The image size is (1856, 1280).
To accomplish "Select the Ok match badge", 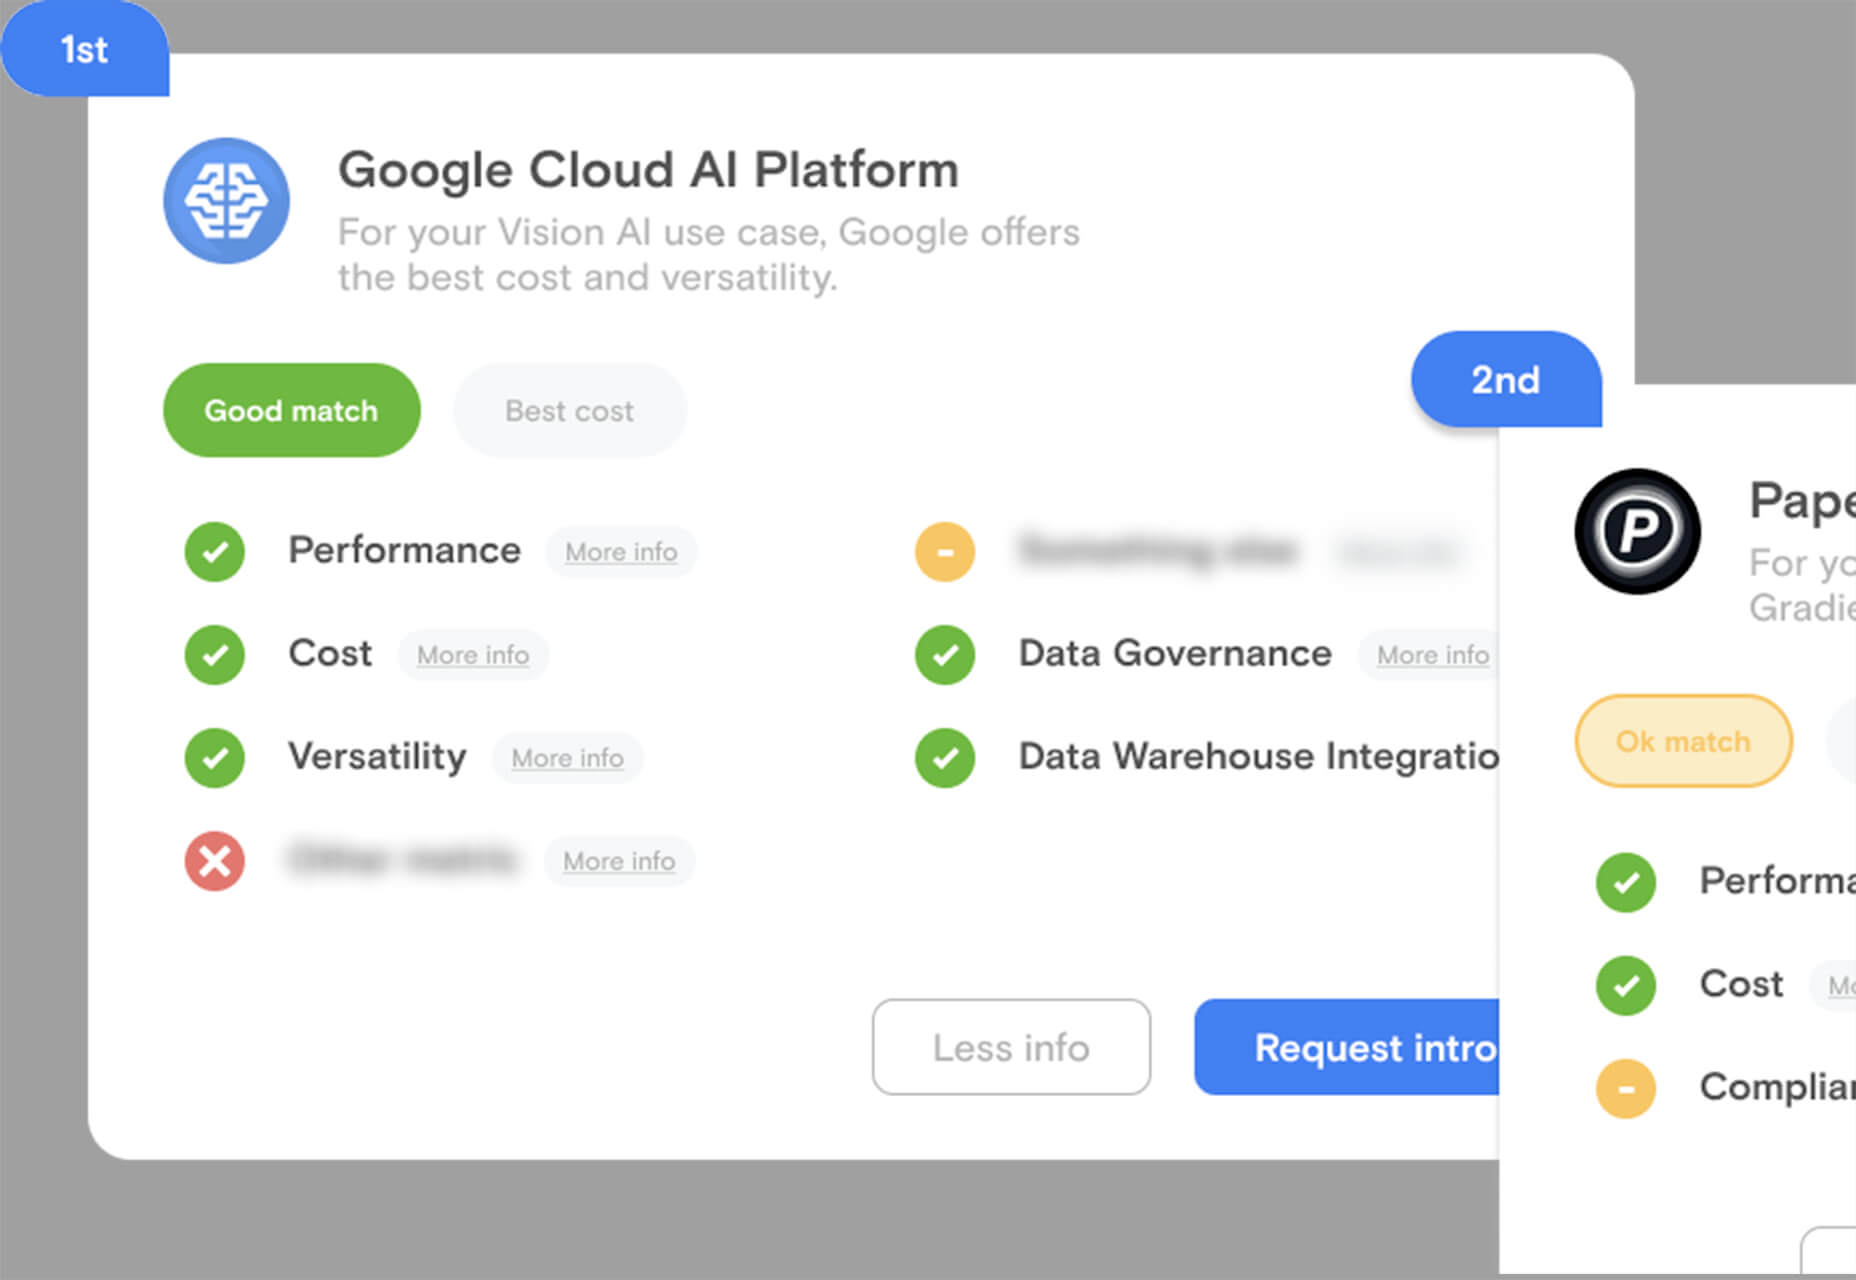I will 1683,741.
